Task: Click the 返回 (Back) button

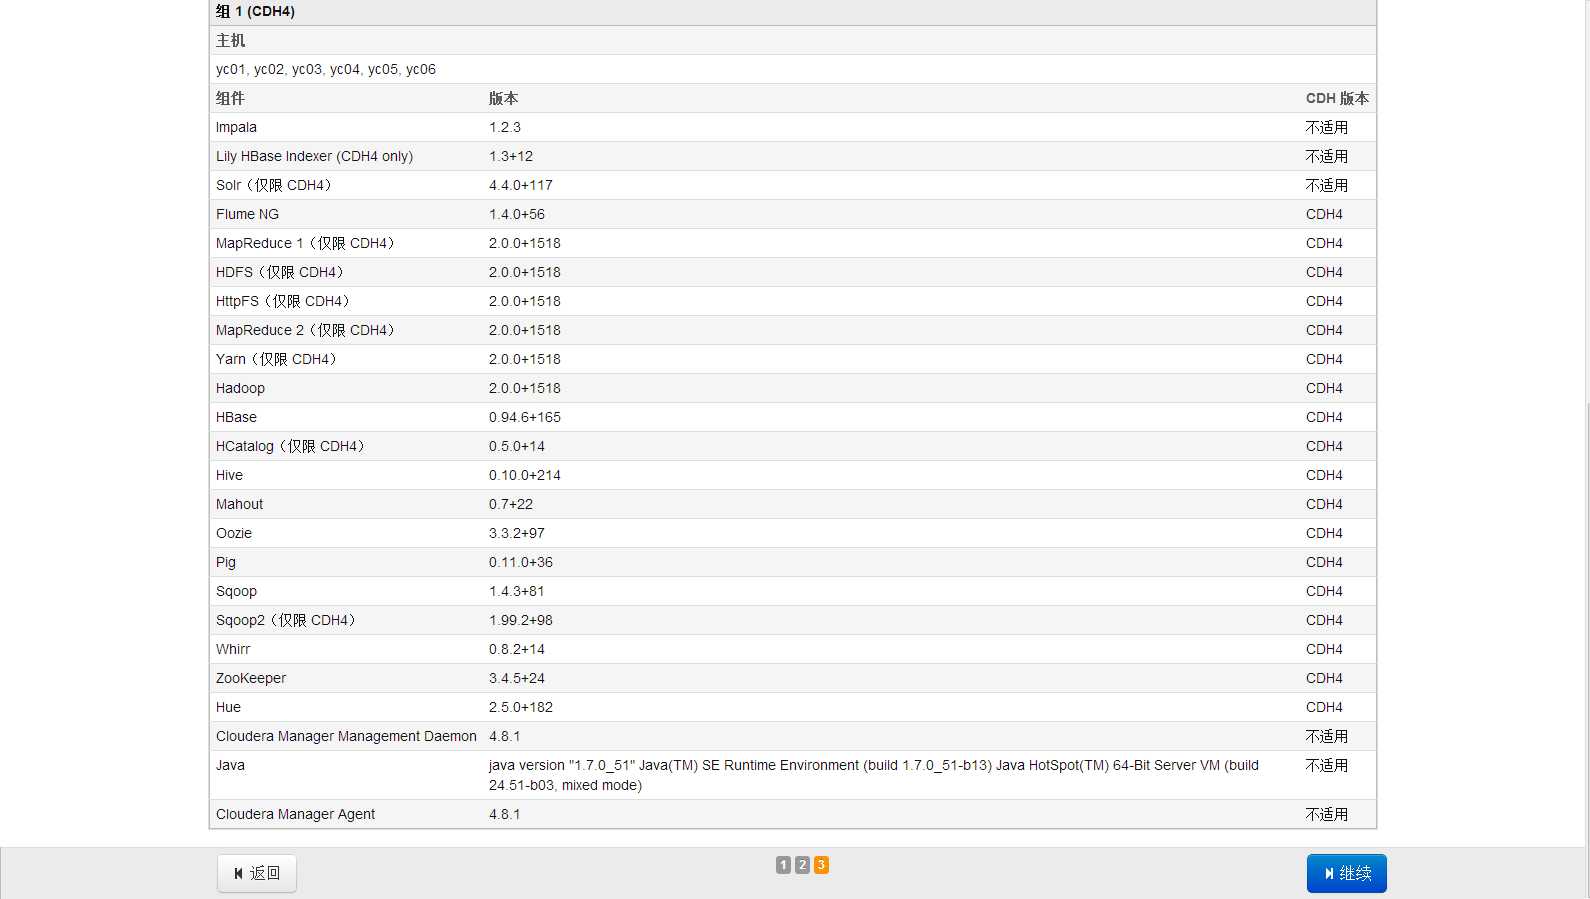Action: pos(257,873)
